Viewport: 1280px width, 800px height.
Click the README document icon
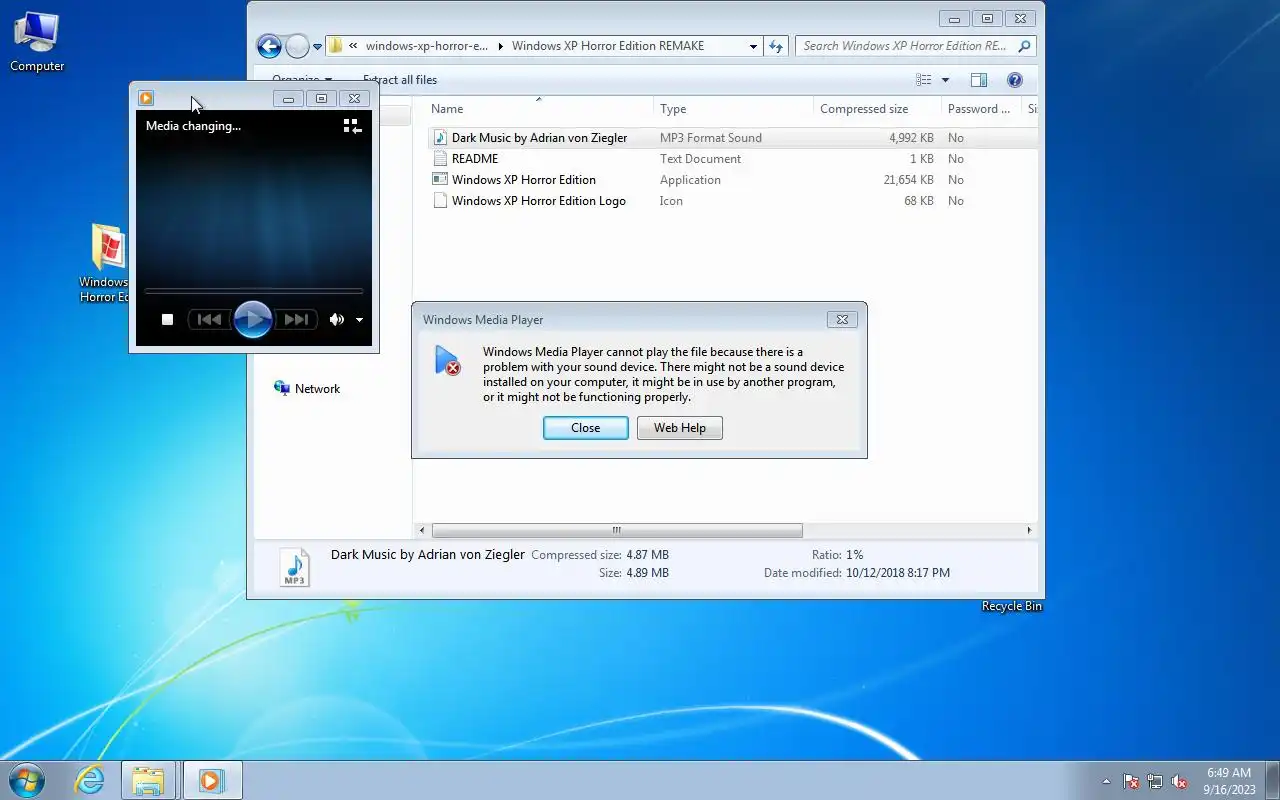[x=440, y=158]
